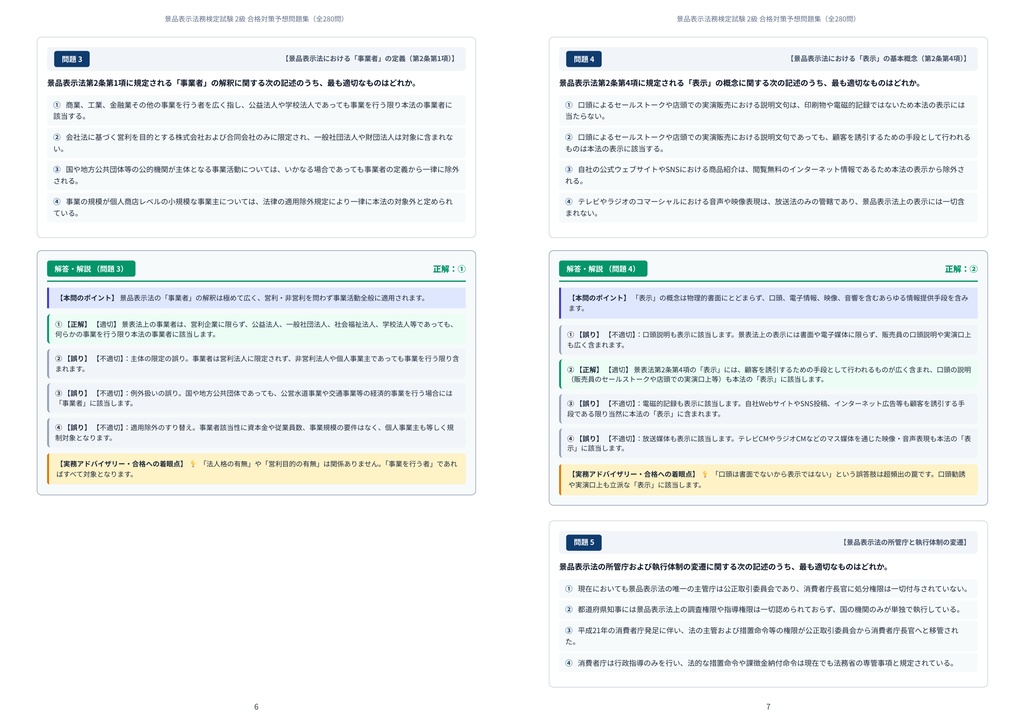
Task: Click advisory note 「法人格の有無」や「営利目的の有無」
Action: point(256,469)
